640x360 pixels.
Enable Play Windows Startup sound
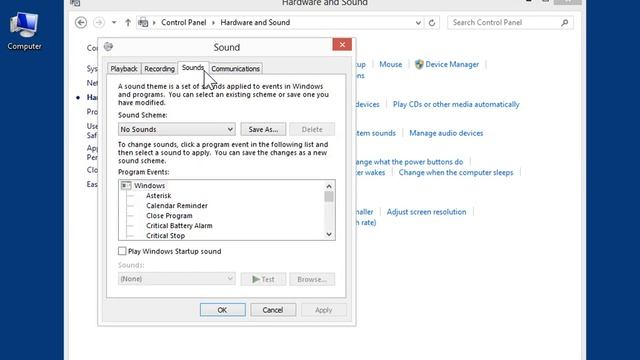pos(122,251)
